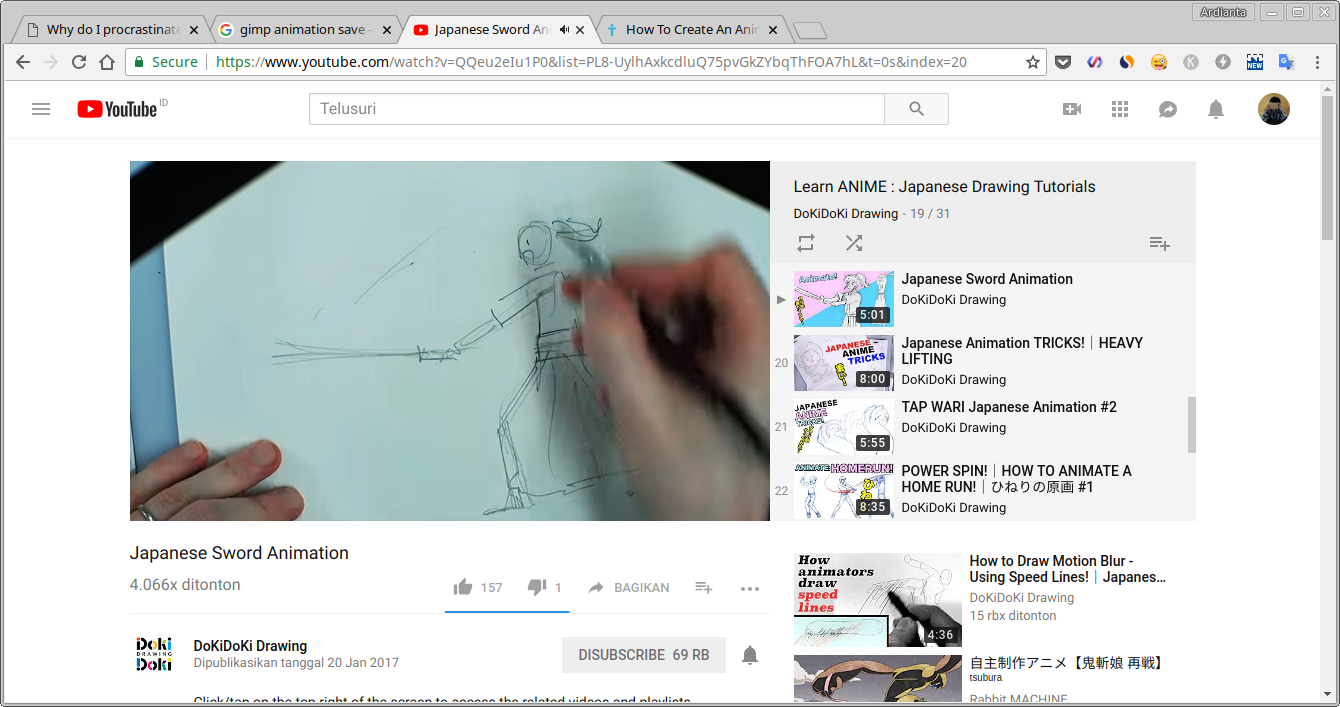
Task: Toggle channel notification bell next to Disubscribe
Action: [749, 654]
